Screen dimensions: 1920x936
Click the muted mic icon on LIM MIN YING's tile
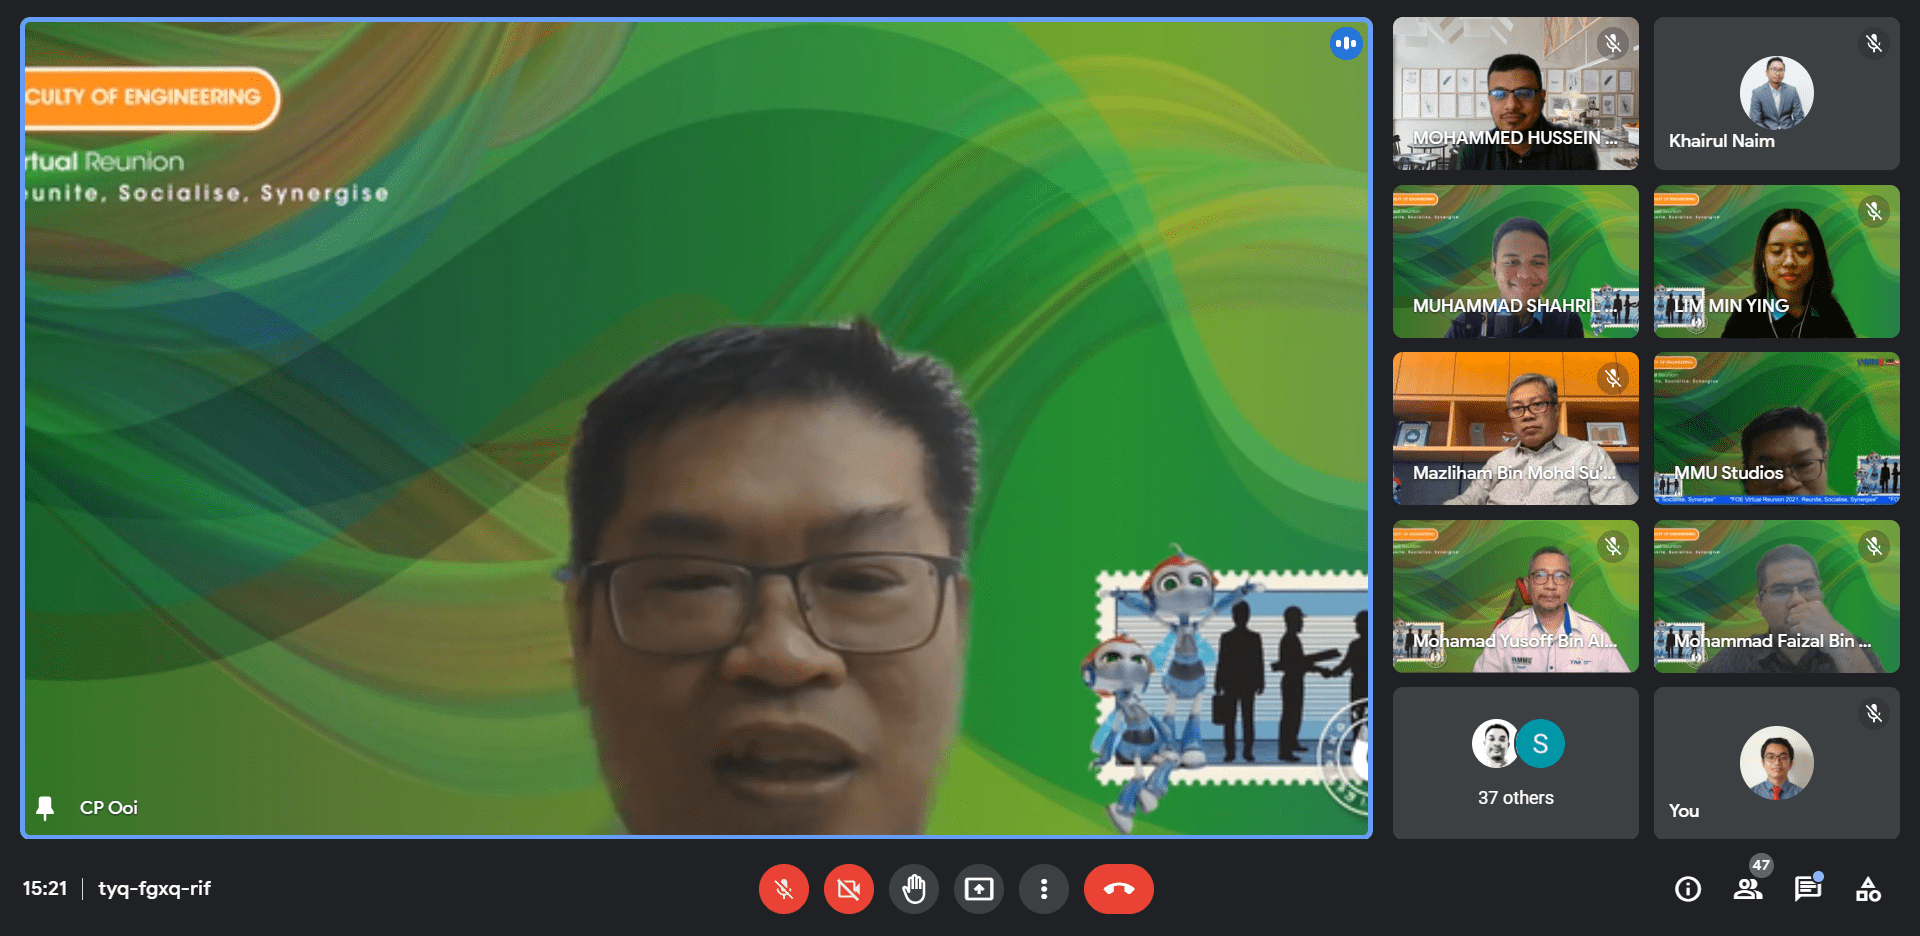click(1874, 212)
